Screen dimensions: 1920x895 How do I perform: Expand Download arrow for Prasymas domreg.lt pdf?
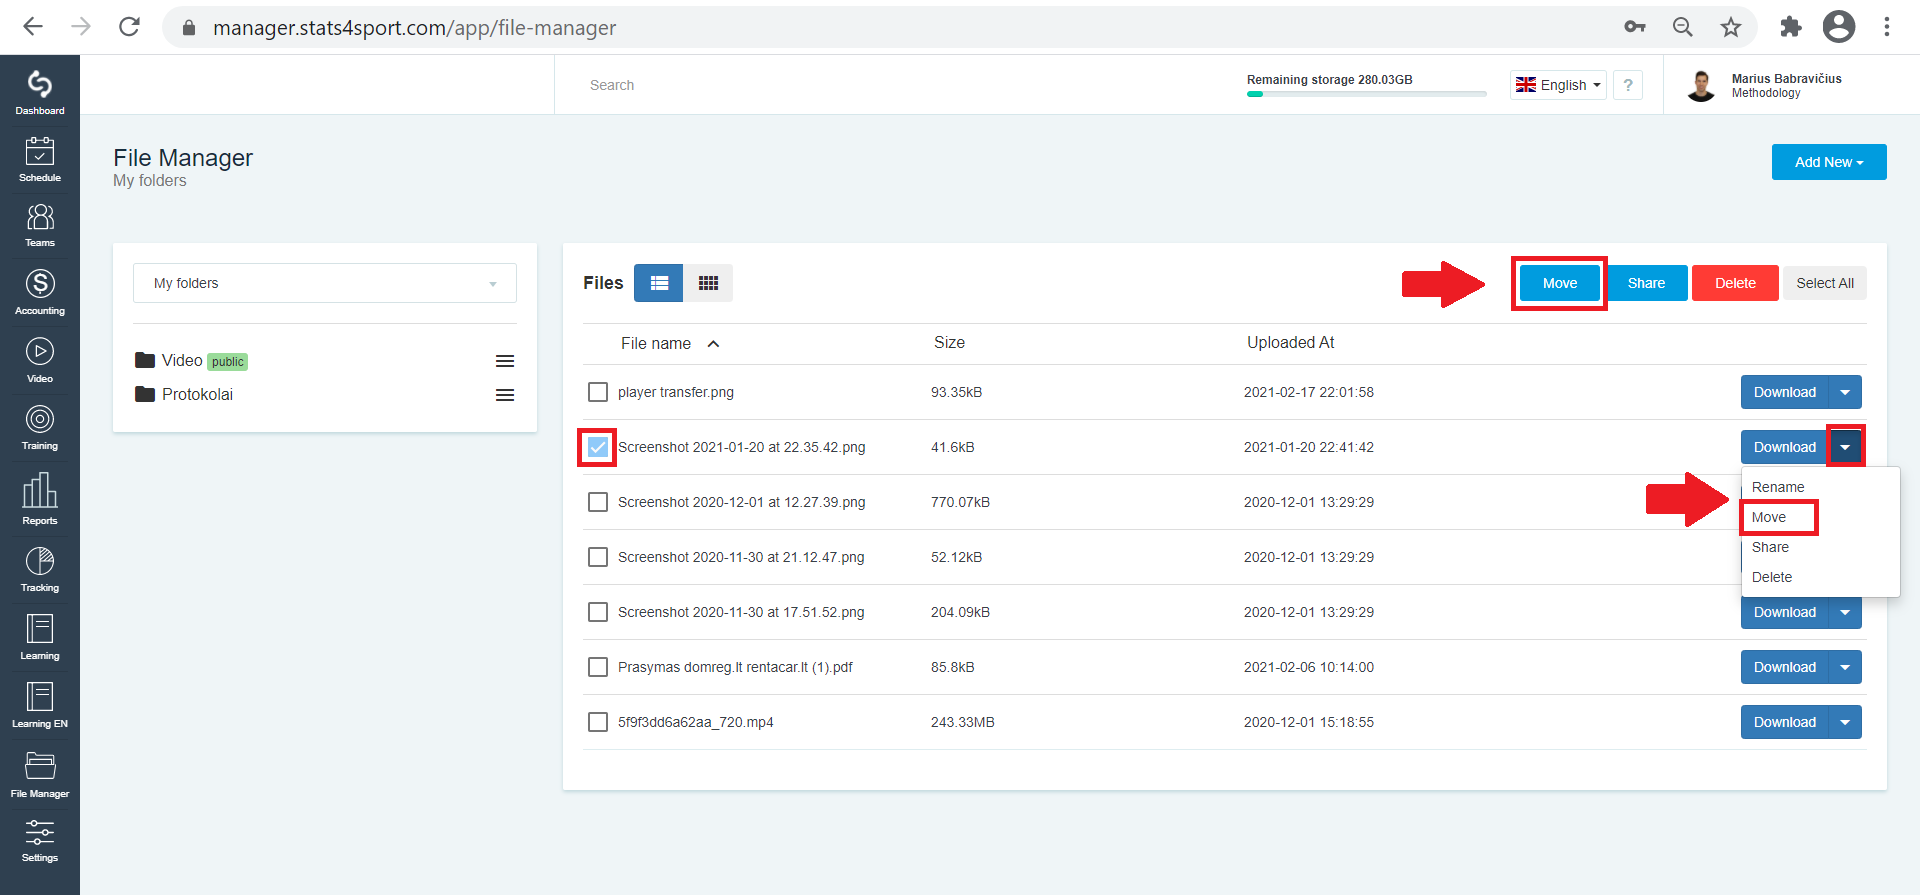[x=1845, y=667]
